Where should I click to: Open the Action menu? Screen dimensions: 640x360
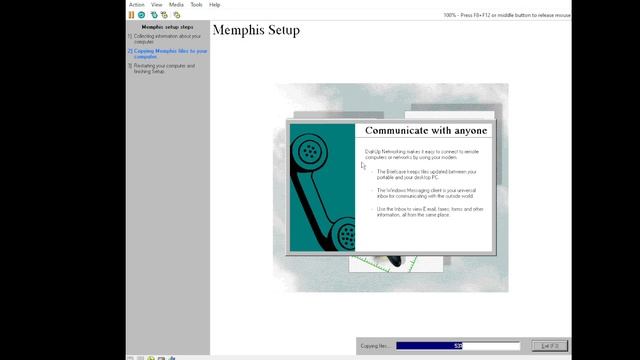coord(137,5)
